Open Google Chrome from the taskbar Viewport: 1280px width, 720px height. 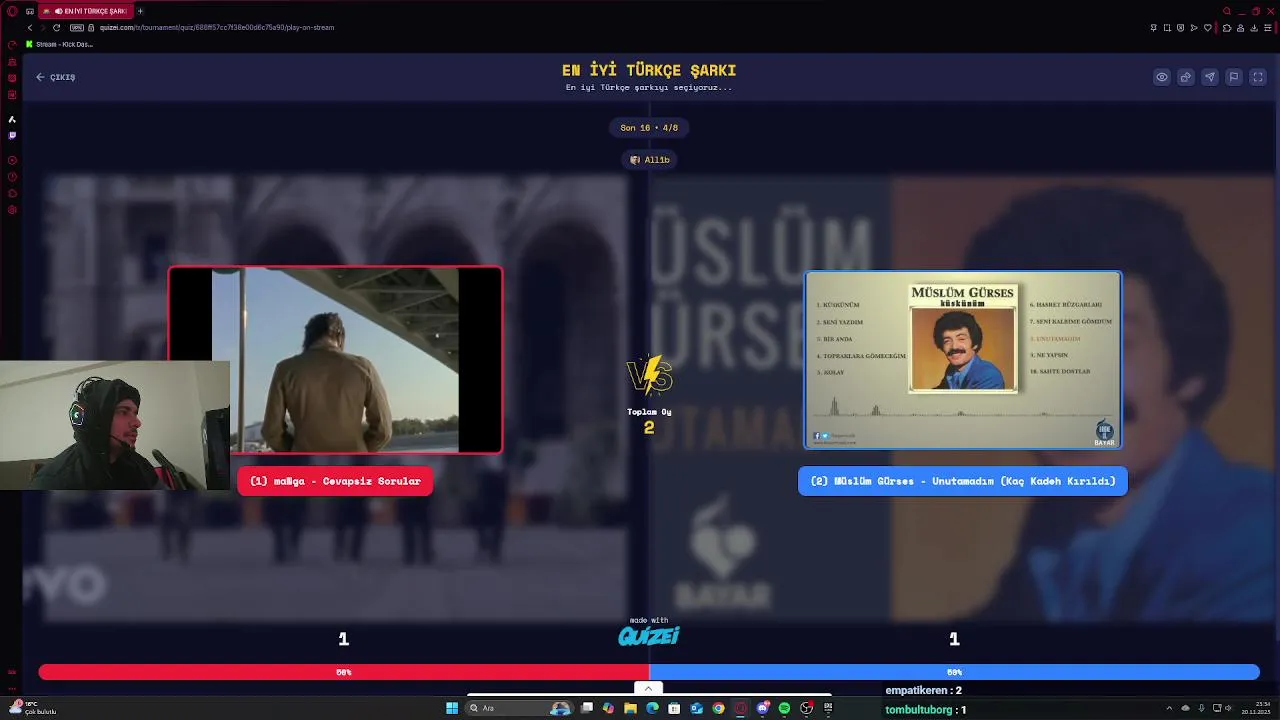click(x=718, y=708)
